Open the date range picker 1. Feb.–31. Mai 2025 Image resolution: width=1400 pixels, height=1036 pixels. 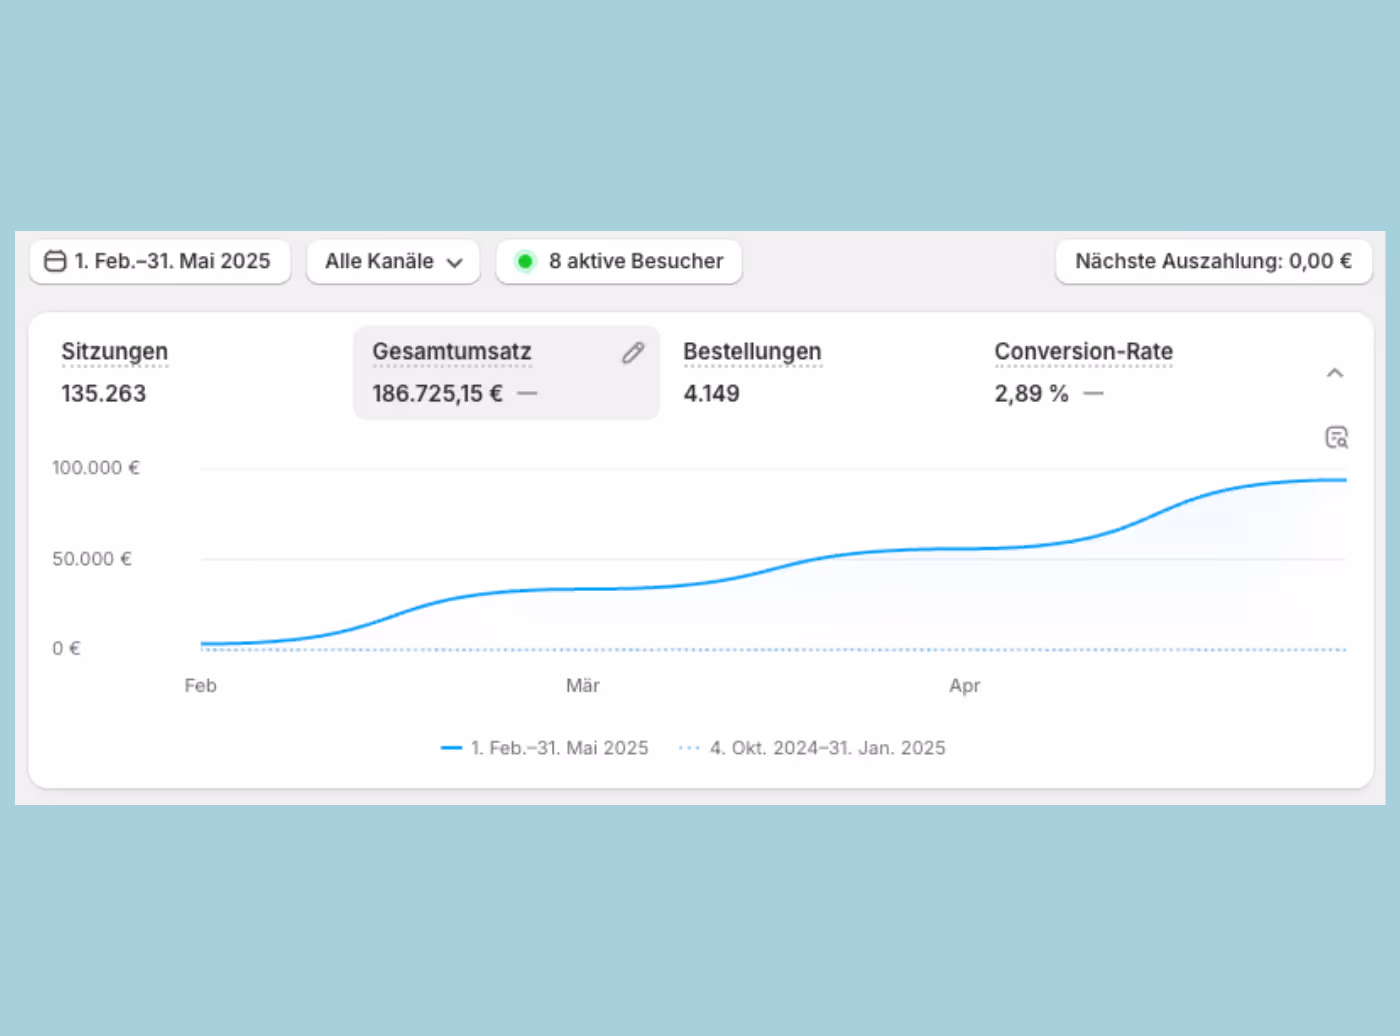(x=160, y=261)
